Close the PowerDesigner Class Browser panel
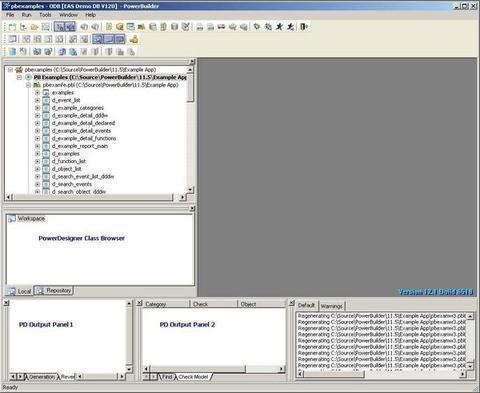This screenshot has height=393, width=480. point(192,208)
